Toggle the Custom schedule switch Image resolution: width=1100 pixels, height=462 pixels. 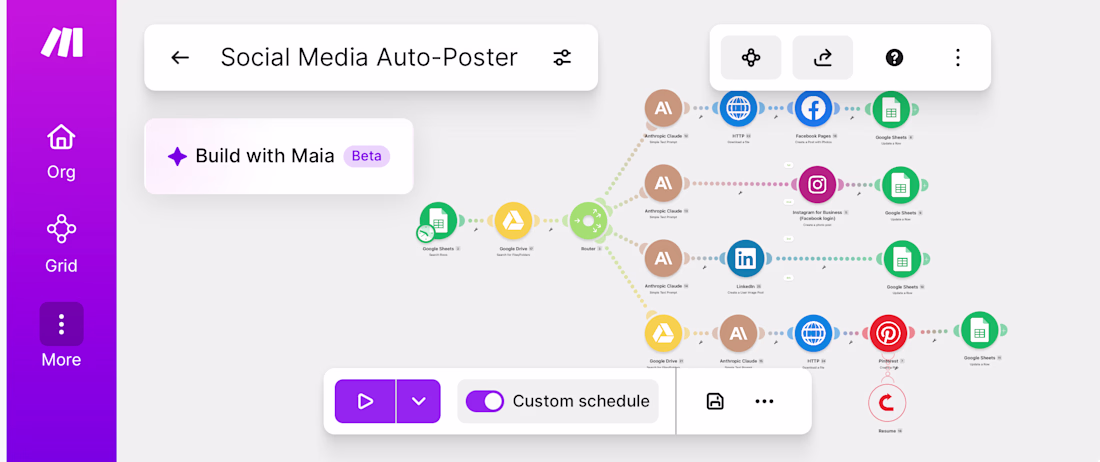pyautogui.click(x=485, y=401)
